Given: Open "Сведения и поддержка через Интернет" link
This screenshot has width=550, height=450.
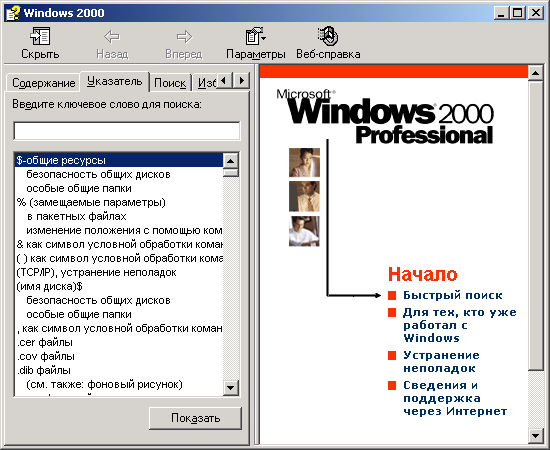Looking at the screenshot, I should (455, 398).
